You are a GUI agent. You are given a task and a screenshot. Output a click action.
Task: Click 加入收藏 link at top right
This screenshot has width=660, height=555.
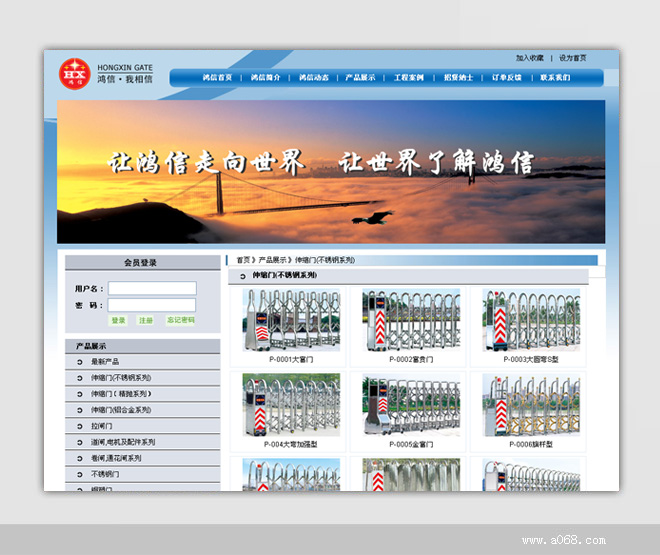pos(530,58)
